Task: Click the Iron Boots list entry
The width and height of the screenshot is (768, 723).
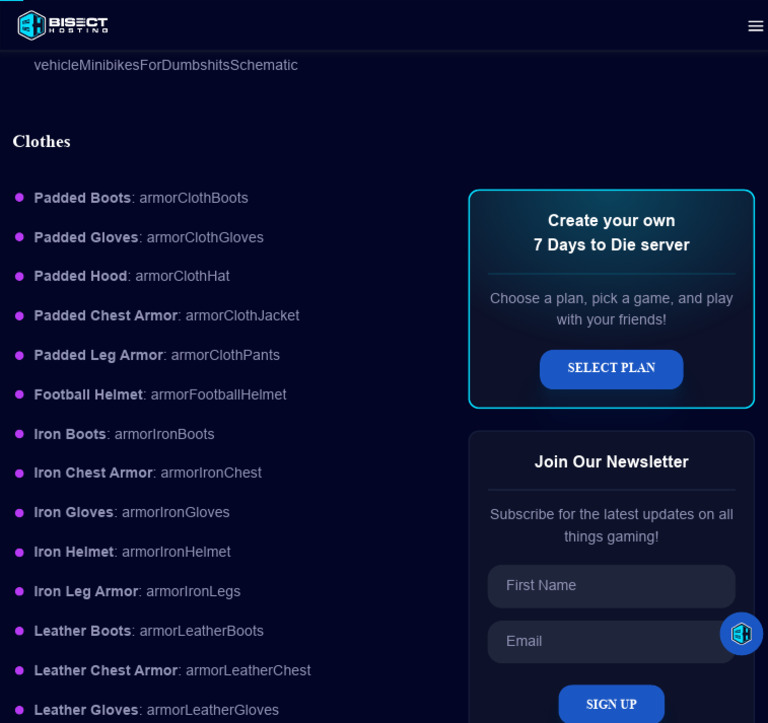Action: 124,434
